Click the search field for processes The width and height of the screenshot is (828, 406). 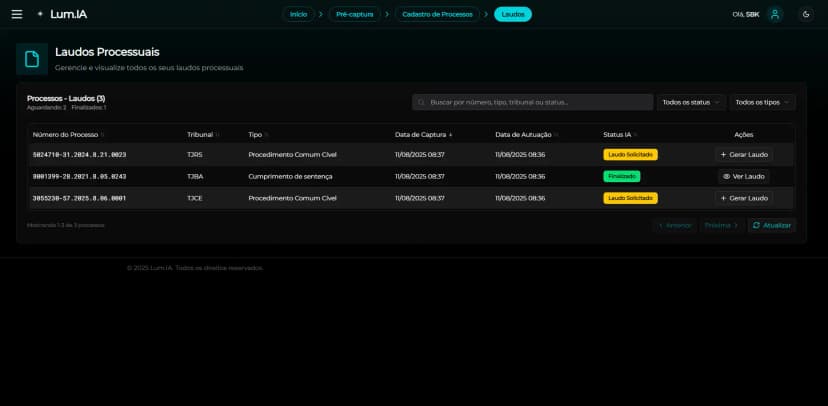tap(532, 102)
